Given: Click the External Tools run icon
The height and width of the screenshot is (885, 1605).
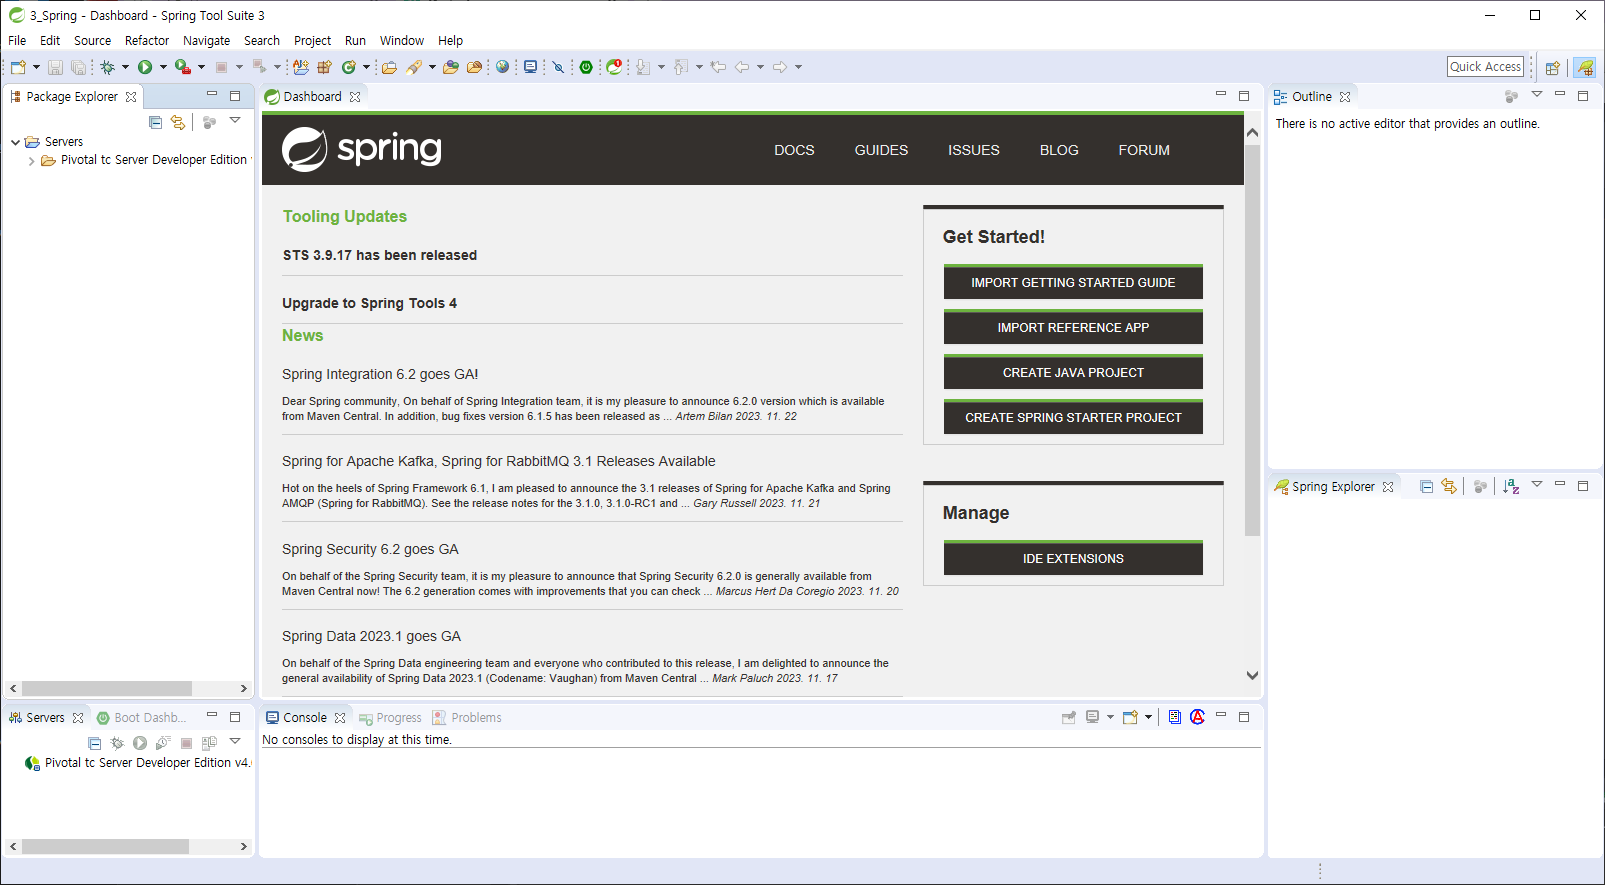Looking at the screenshot, I should click(182, 67).
